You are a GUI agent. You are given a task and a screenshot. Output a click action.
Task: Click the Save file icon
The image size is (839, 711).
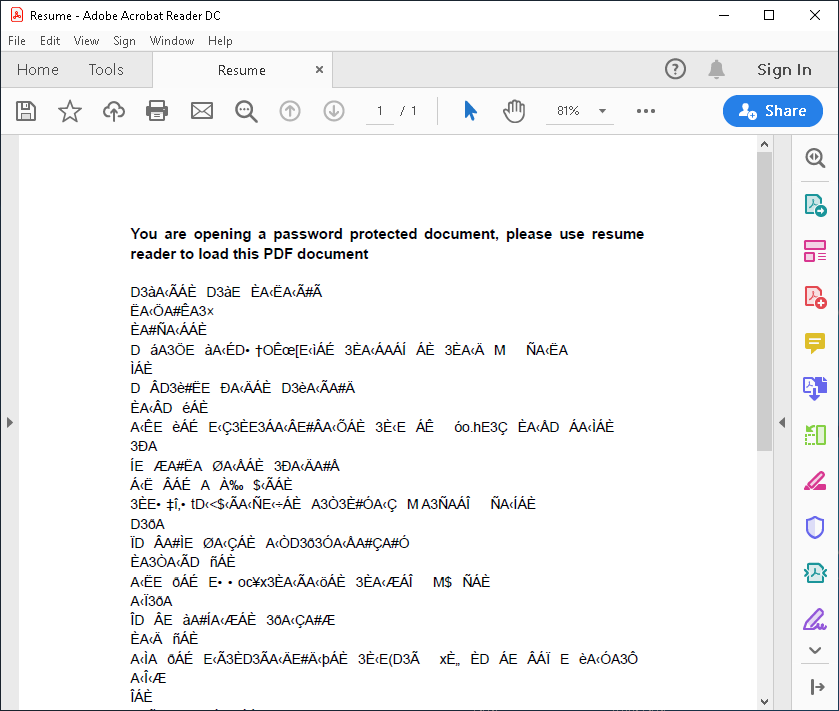tap(26, 111)
